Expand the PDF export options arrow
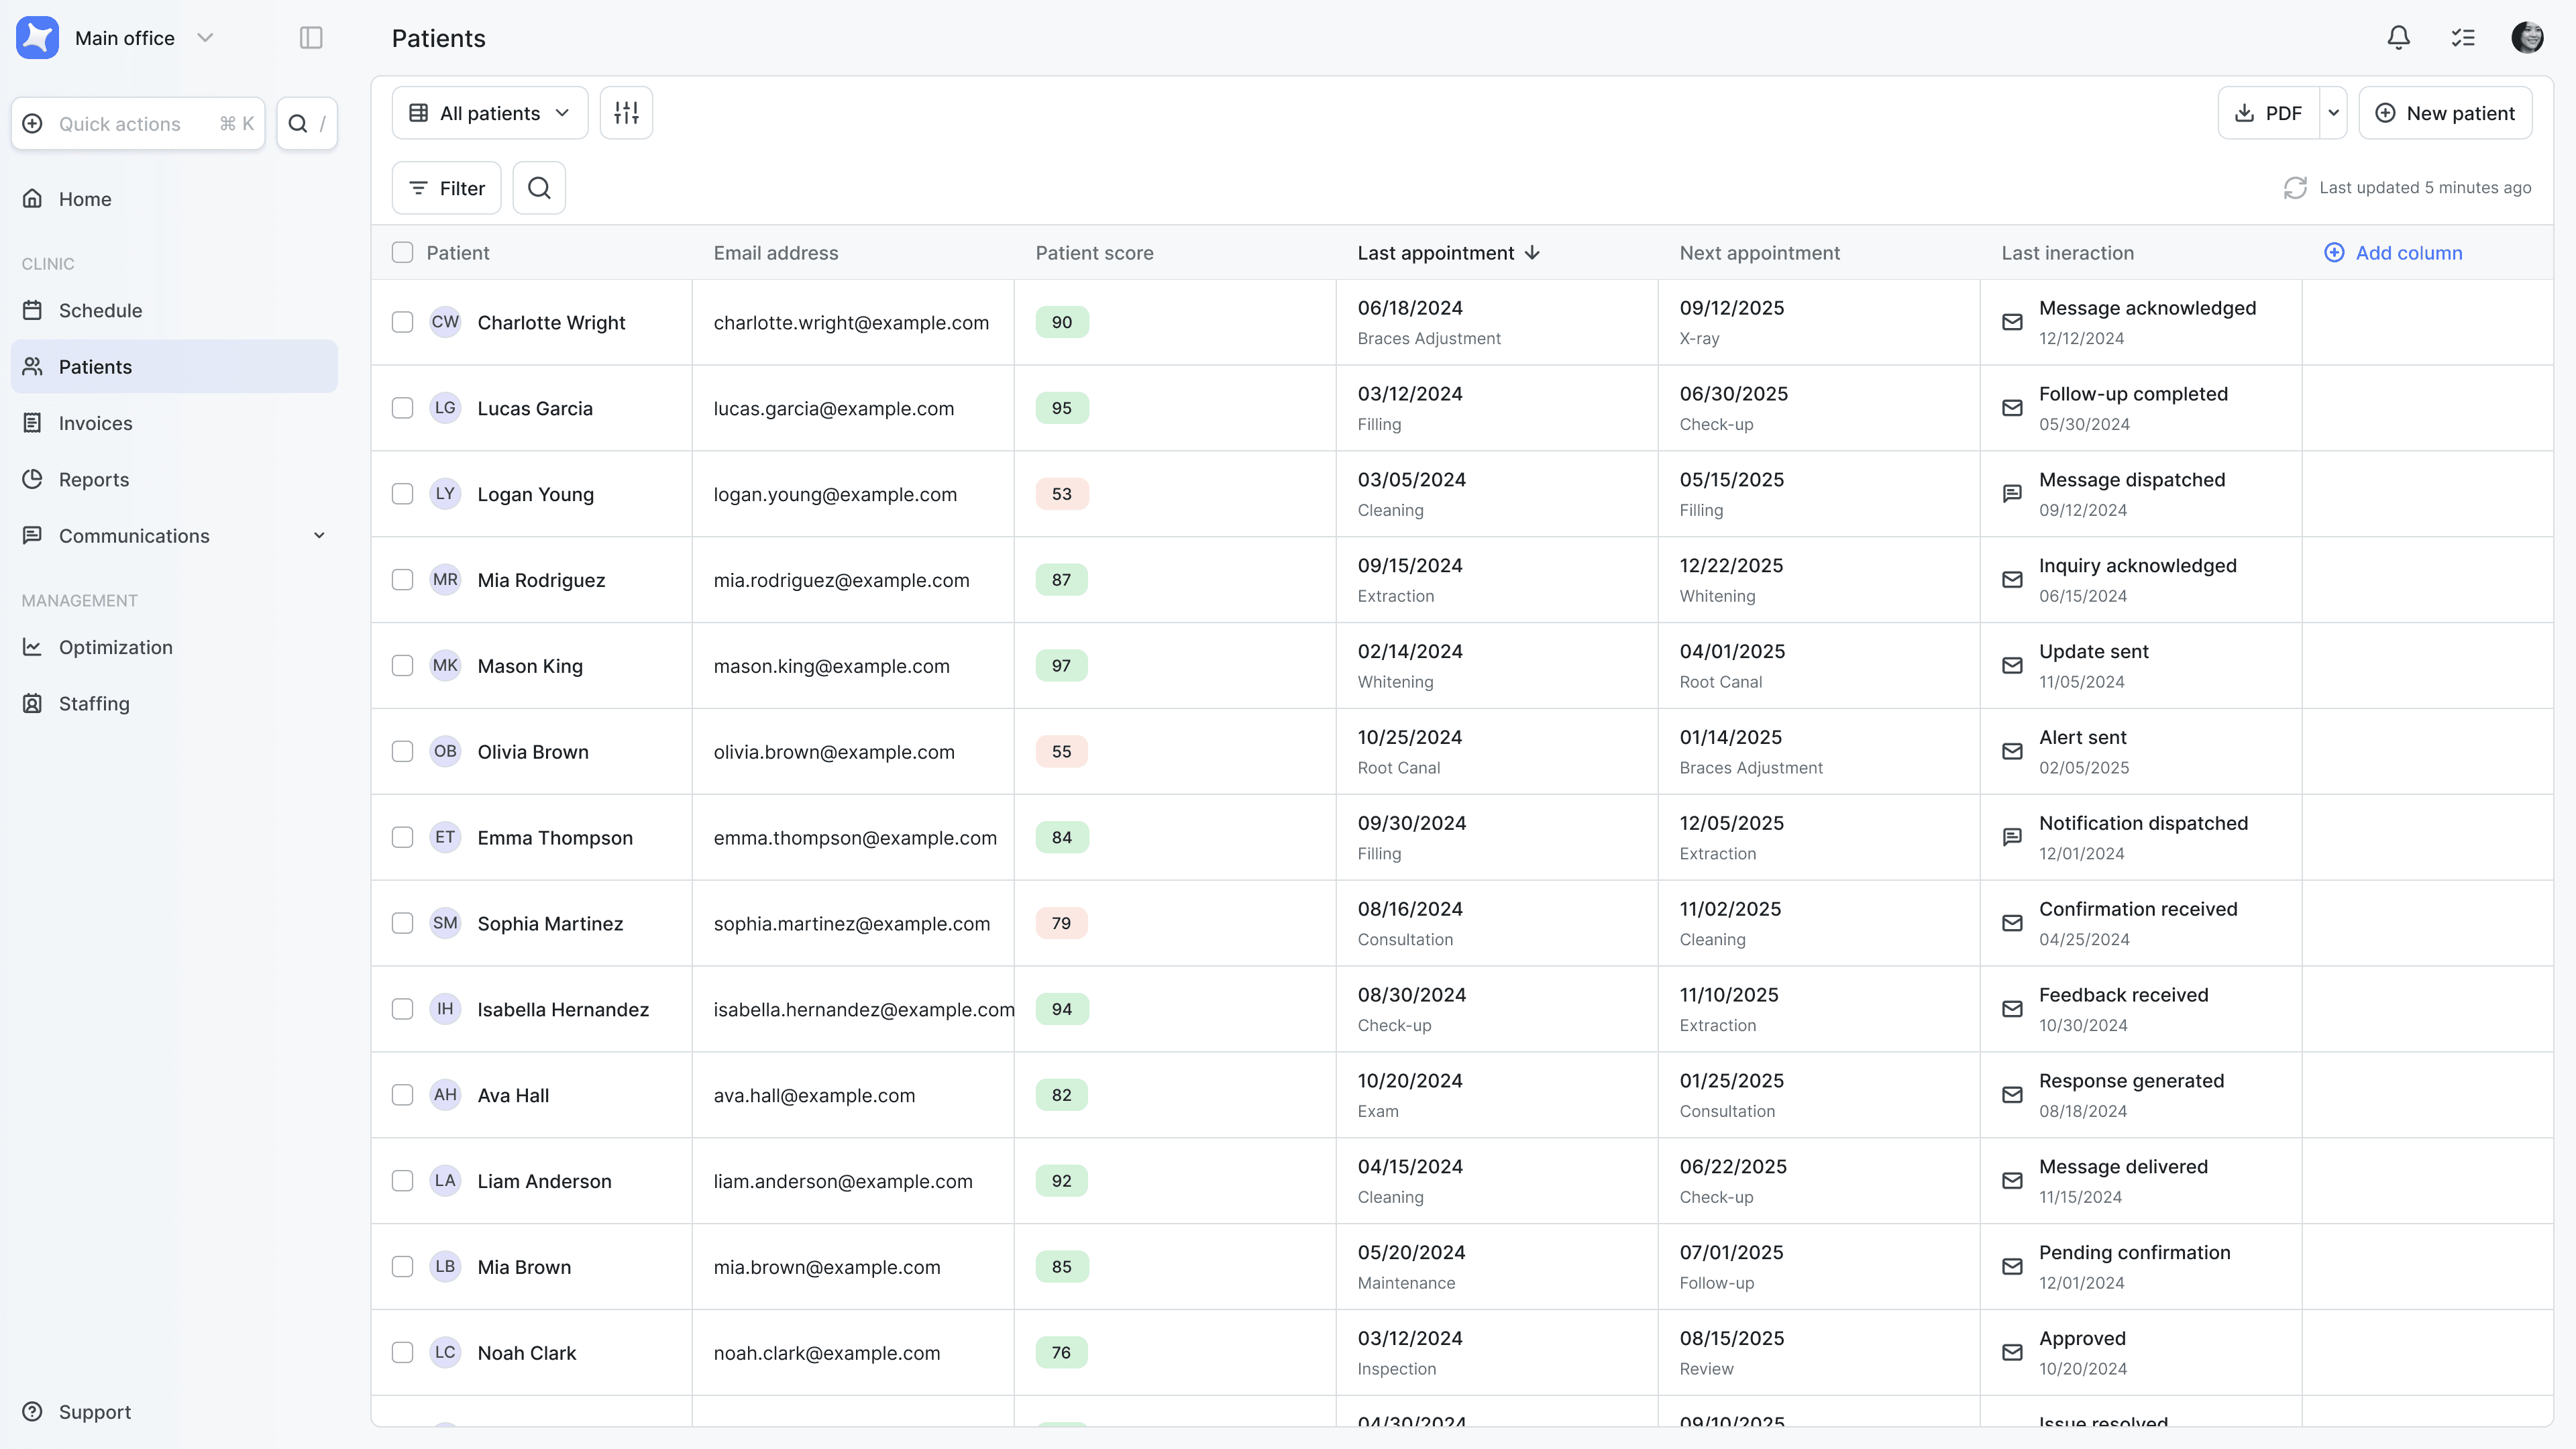Screen dimensions: 2576x1449 (x=2333, y=113)
